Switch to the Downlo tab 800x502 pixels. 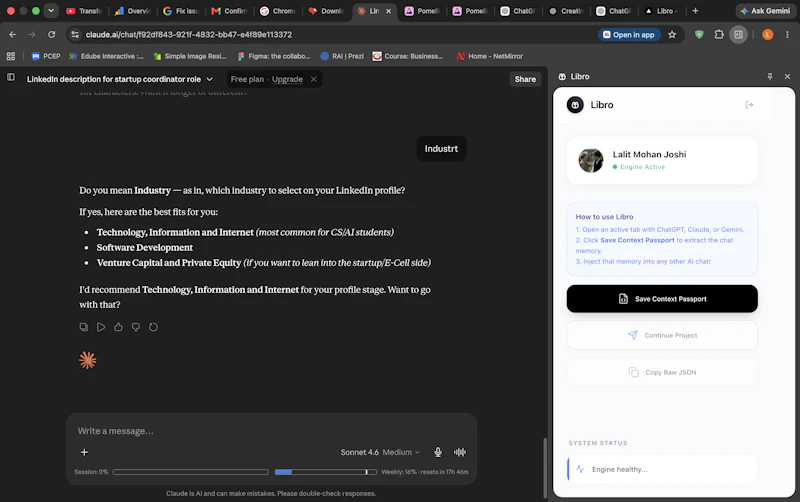click(x=327, y=11)
